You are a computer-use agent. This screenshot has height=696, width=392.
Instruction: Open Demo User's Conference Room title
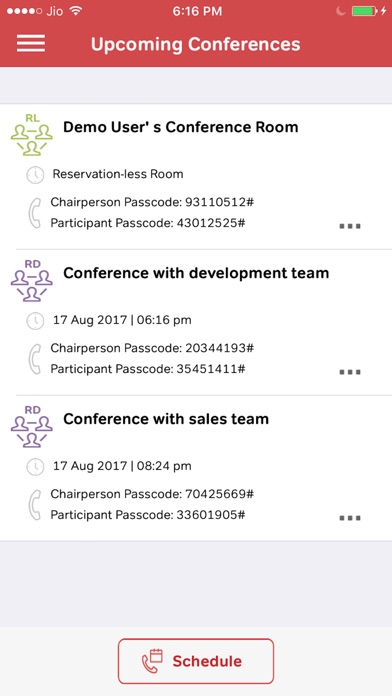181,127
